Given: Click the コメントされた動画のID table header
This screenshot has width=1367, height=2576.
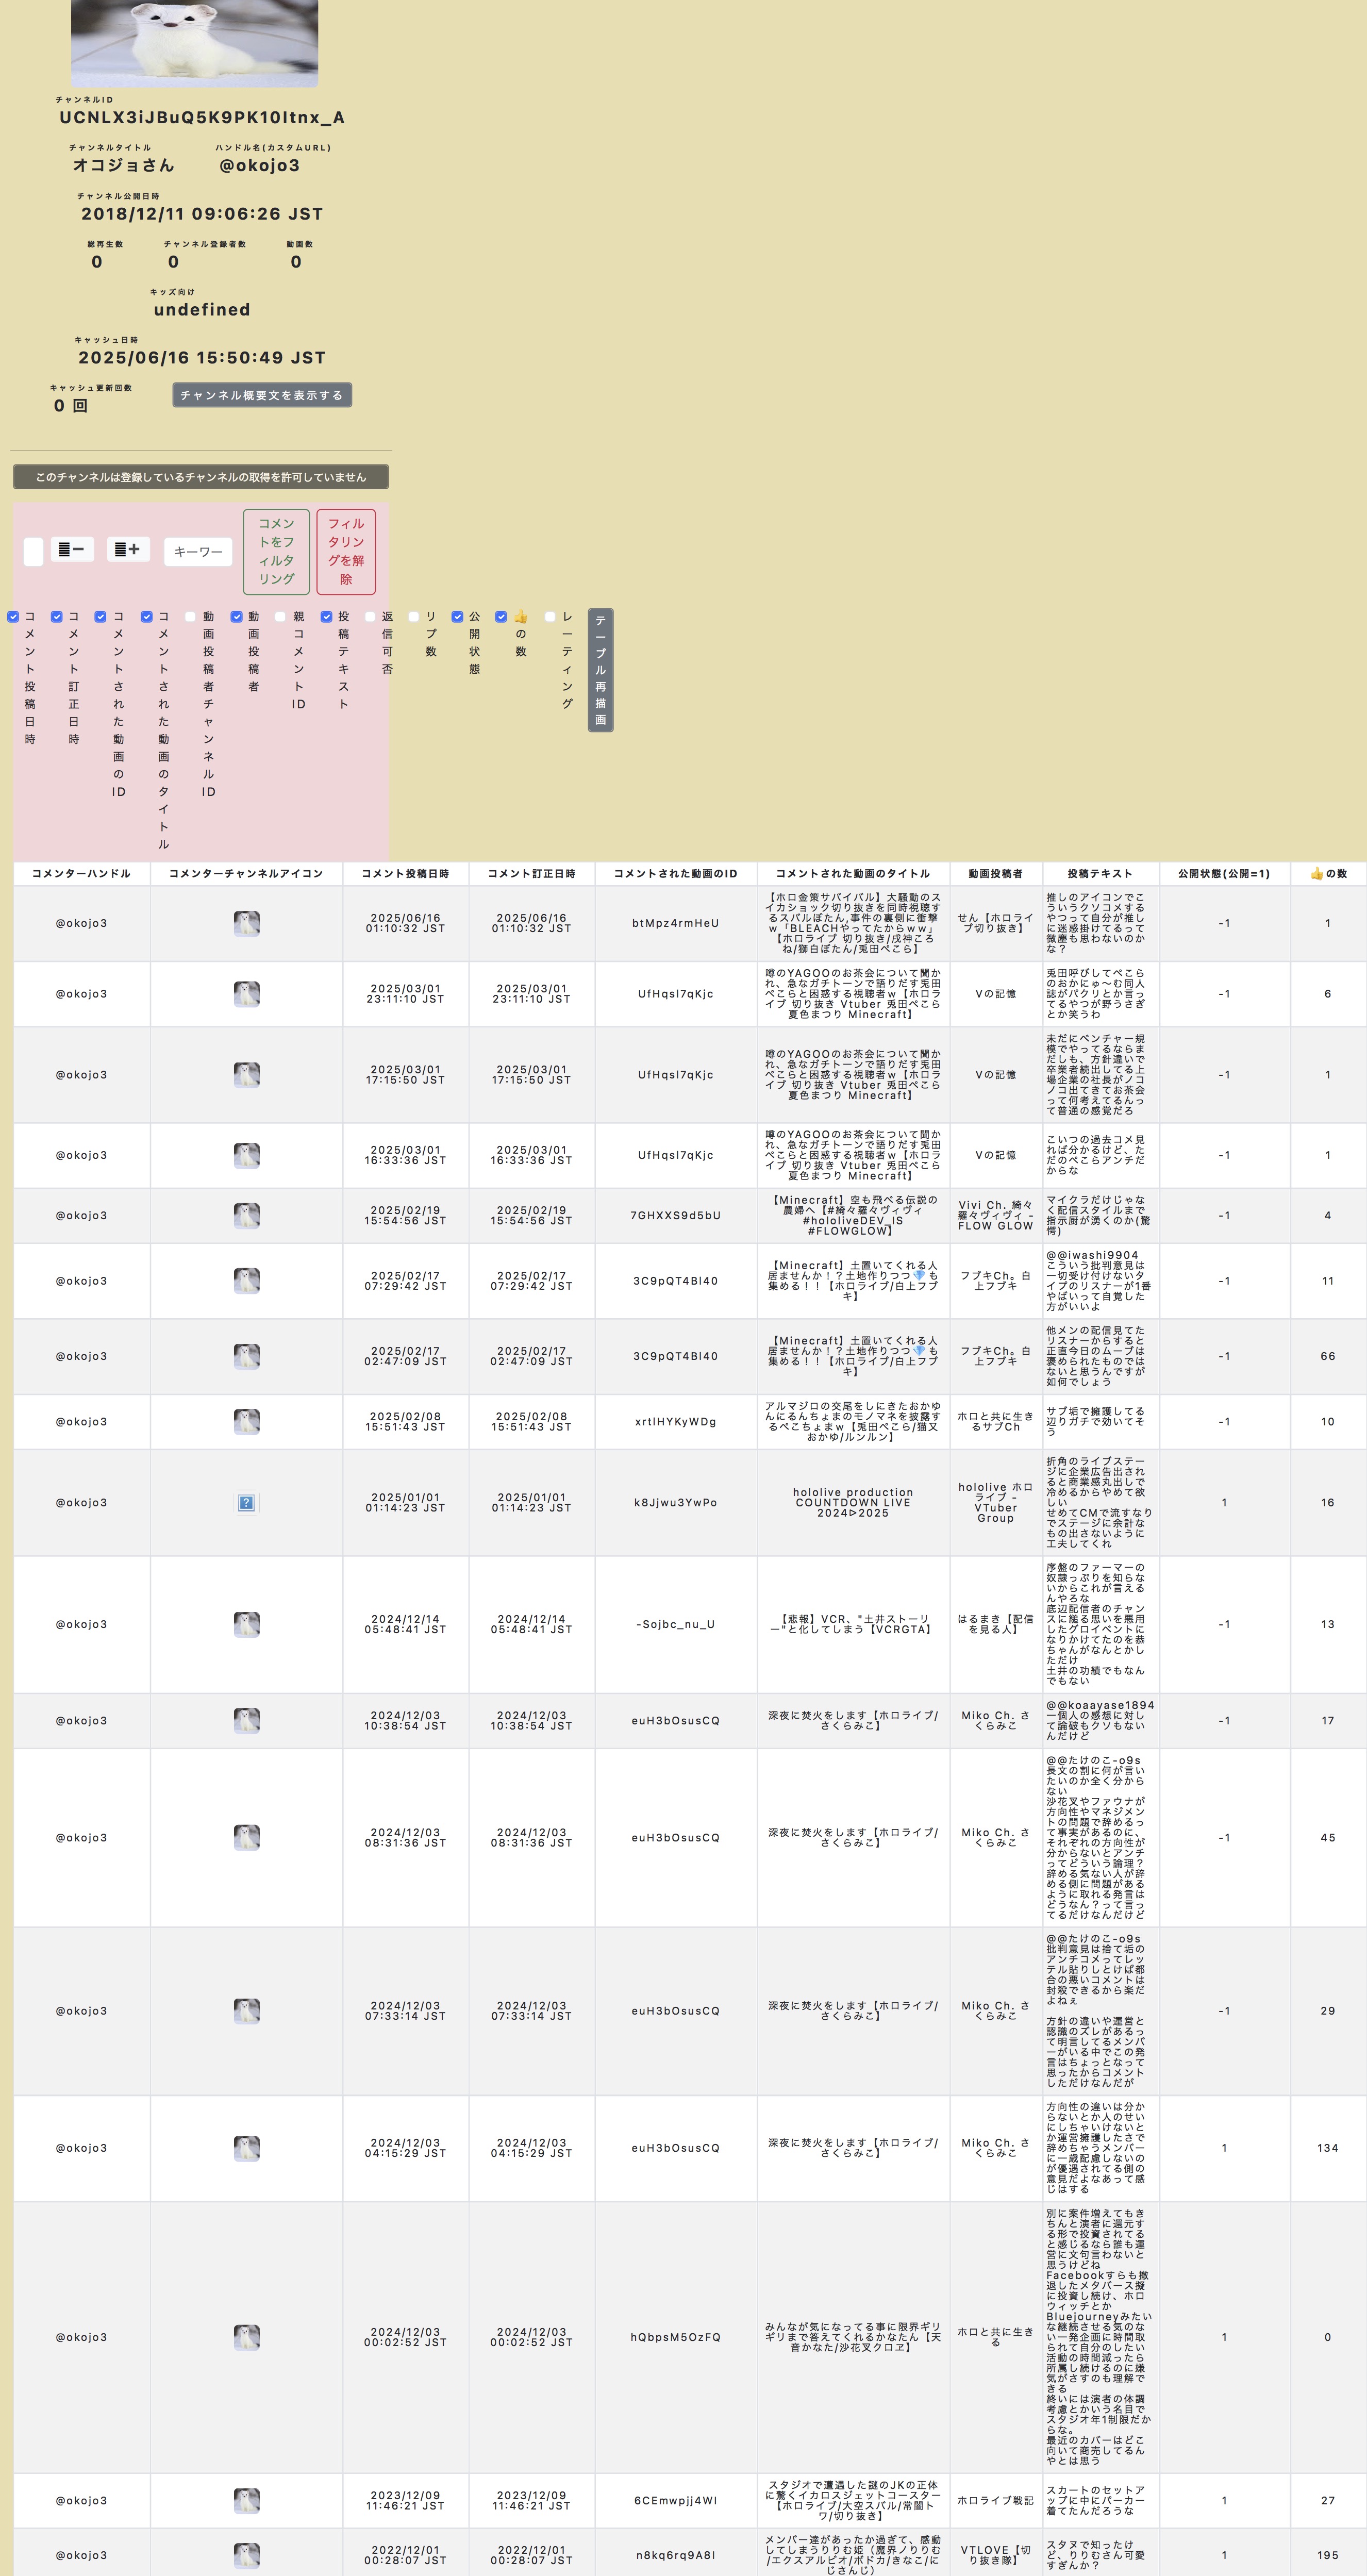Looking at the screenshot, I should (675, 873).
